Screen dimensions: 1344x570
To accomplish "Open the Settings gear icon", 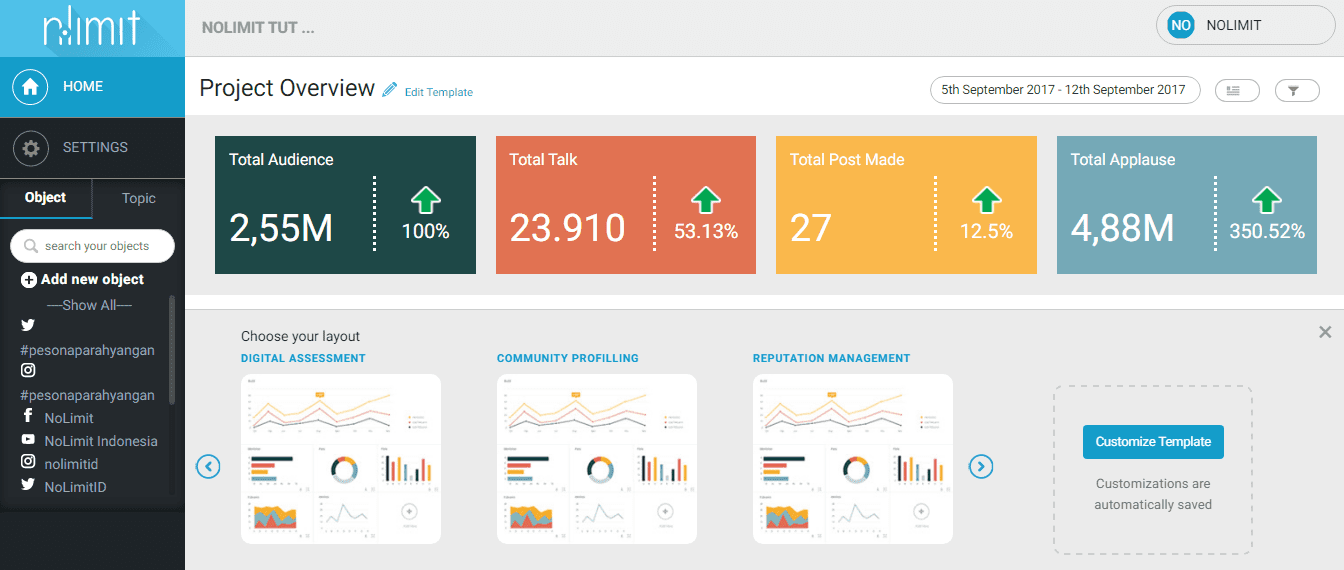I will 31,148.
